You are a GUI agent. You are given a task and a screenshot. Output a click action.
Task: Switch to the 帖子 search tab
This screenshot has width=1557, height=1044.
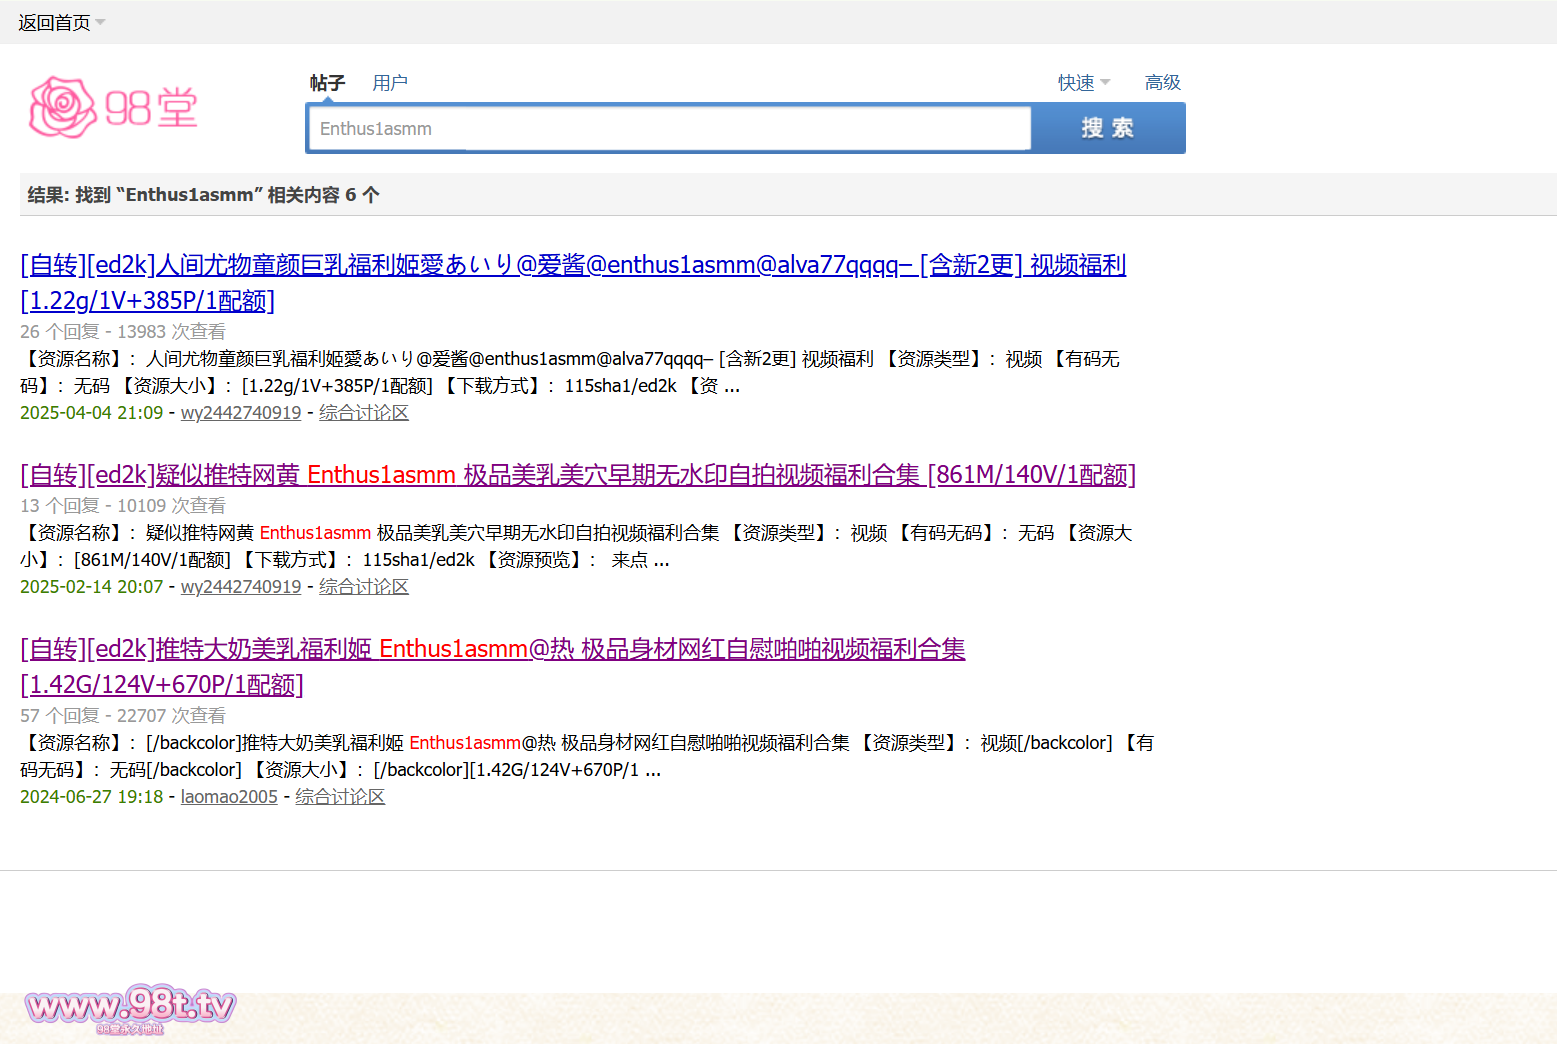click(x=327, y=83)
